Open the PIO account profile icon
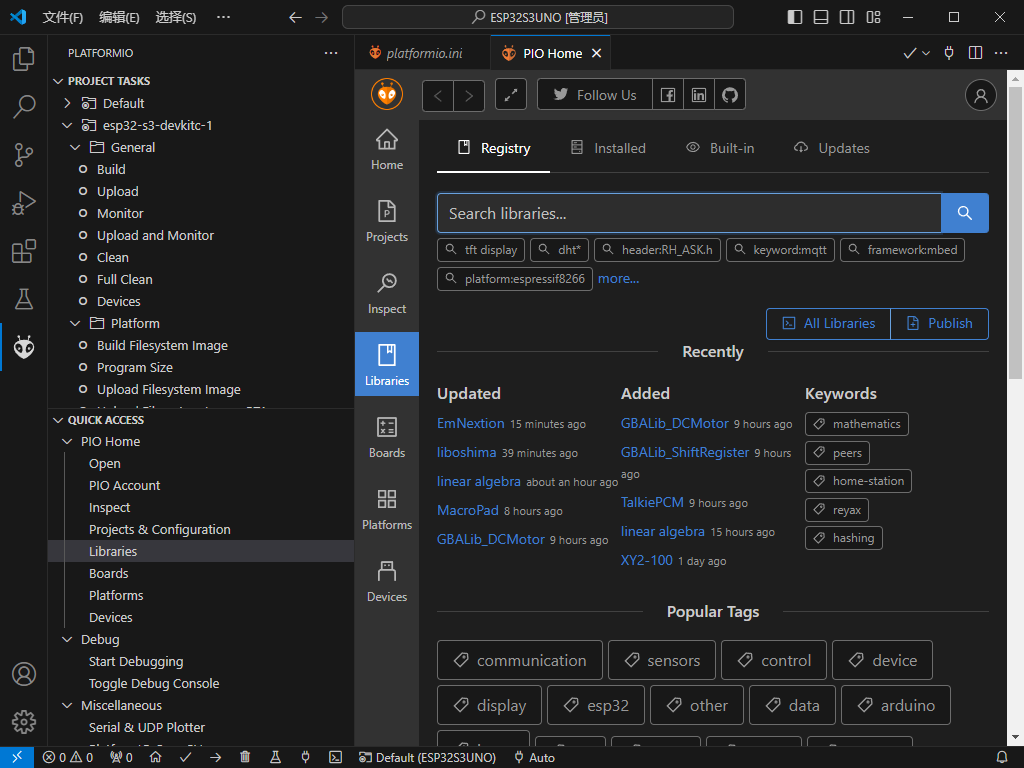Viewport: 1024px width, 768px height. [980, 95]
